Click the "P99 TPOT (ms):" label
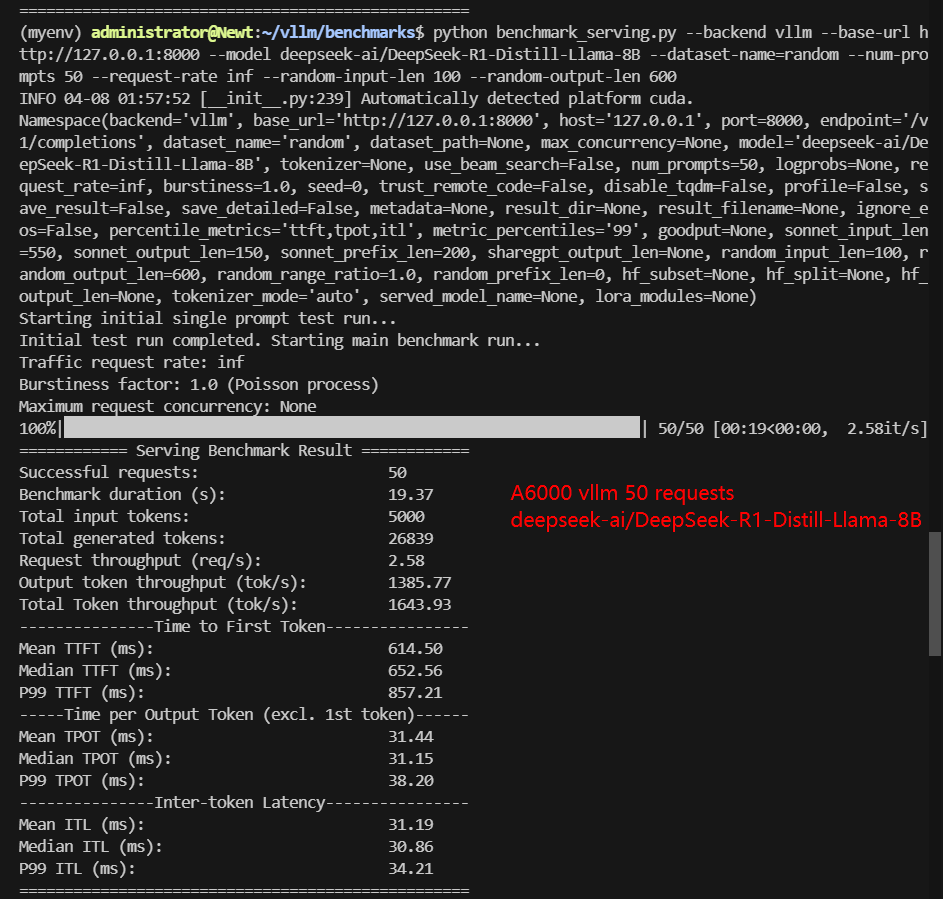The image size is (943, 899). 82,781
